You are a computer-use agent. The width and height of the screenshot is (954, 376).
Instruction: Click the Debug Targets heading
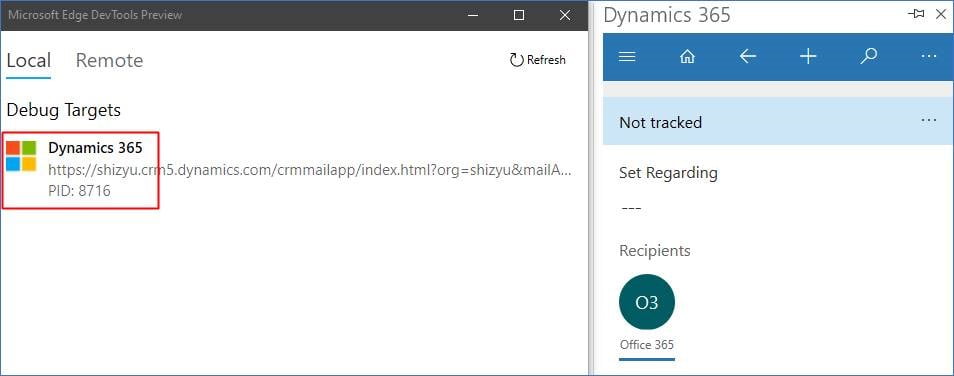click(64, 110)
